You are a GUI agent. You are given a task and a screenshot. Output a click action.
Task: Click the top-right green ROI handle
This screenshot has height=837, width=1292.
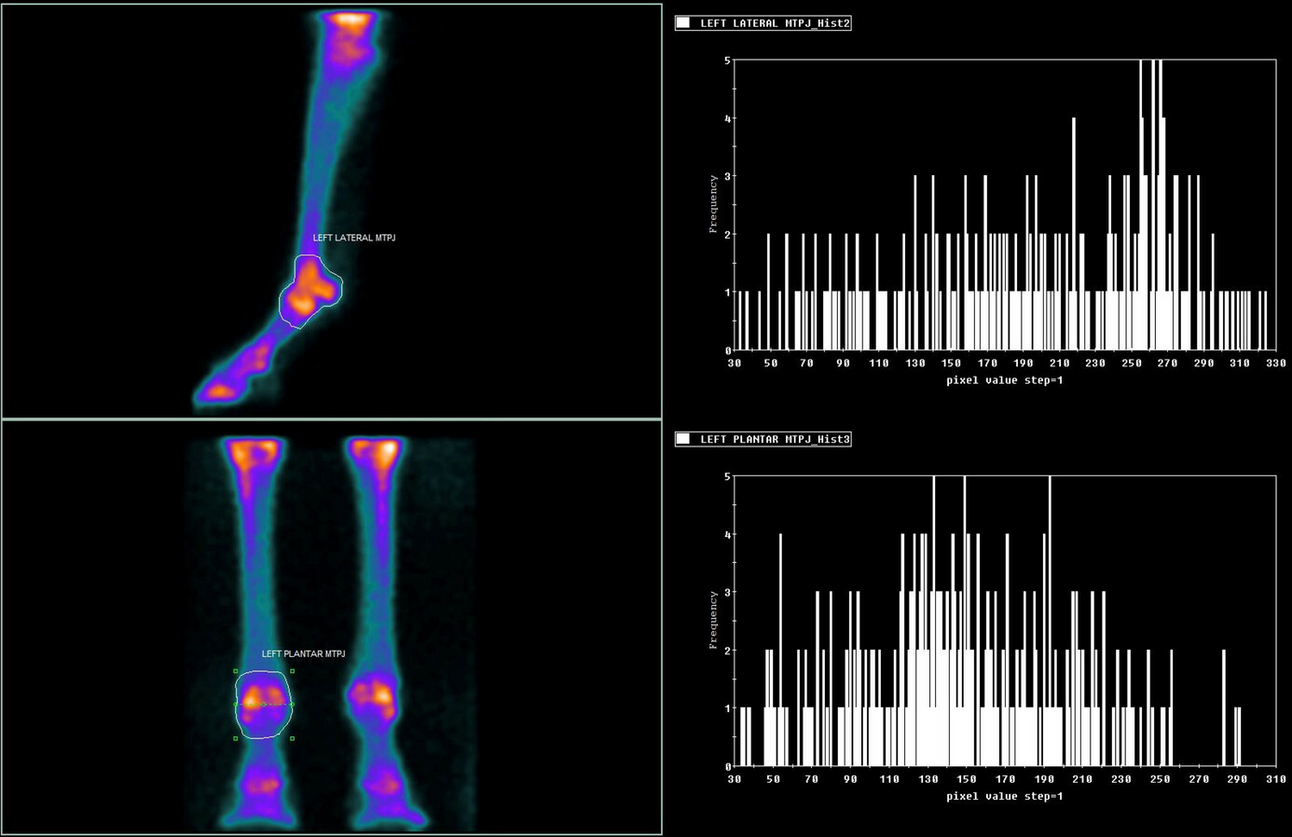point(292,671)
